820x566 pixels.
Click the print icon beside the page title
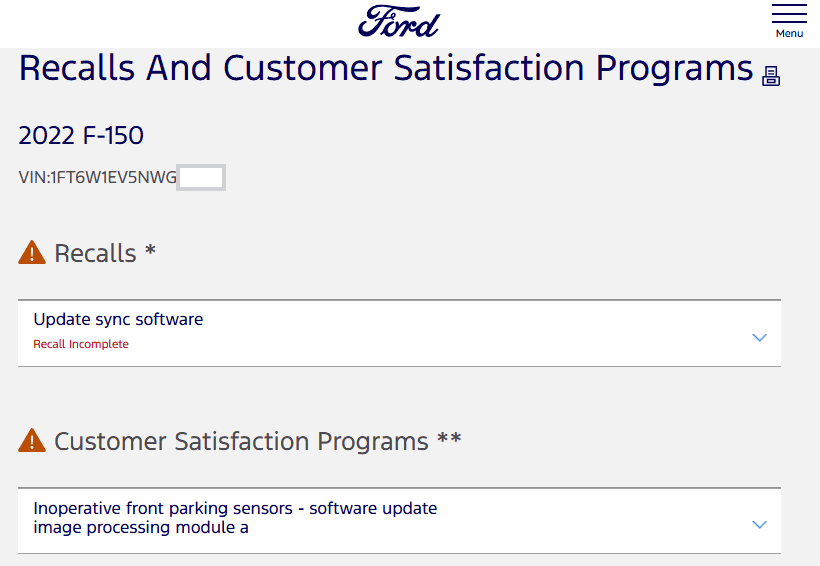click(771, 76)
